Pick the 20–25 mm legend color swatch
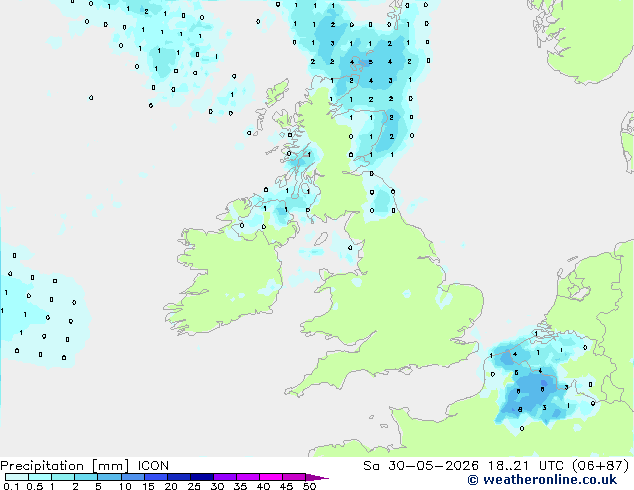The height and width of the screenshot is (490, 634). 179,477
